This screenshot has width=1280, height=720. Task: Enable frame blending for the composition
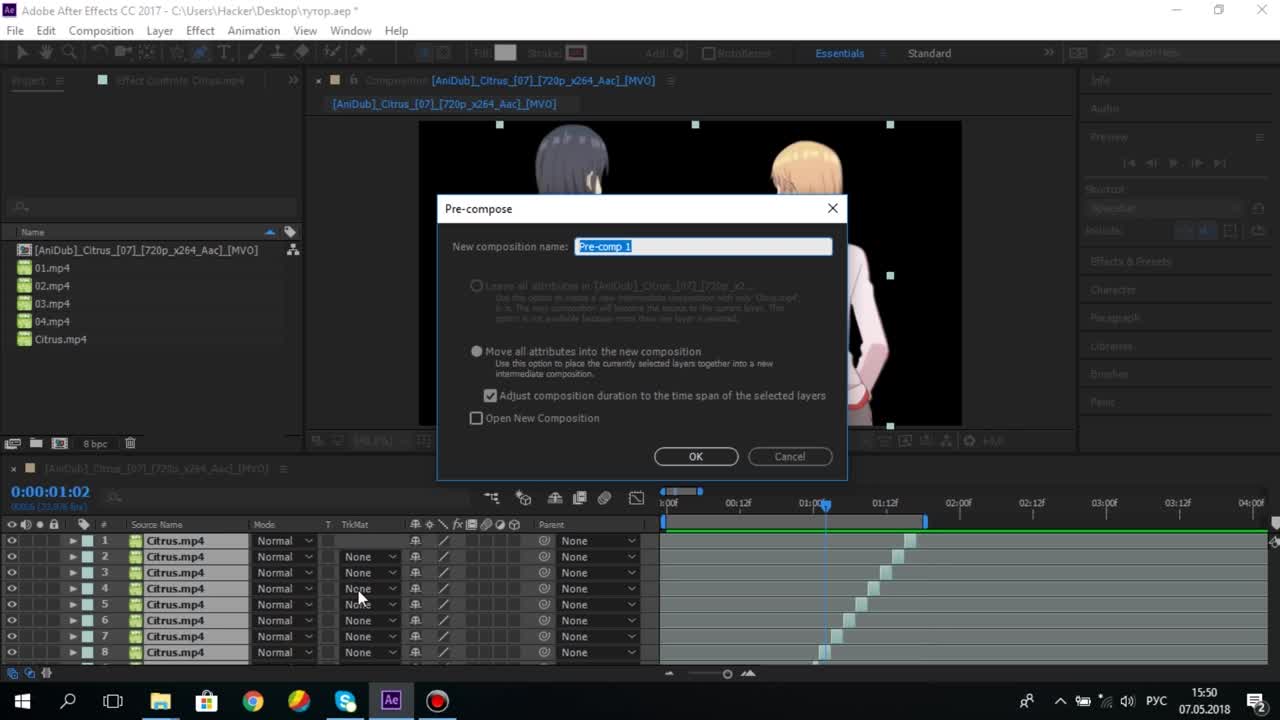click(580, 498)
